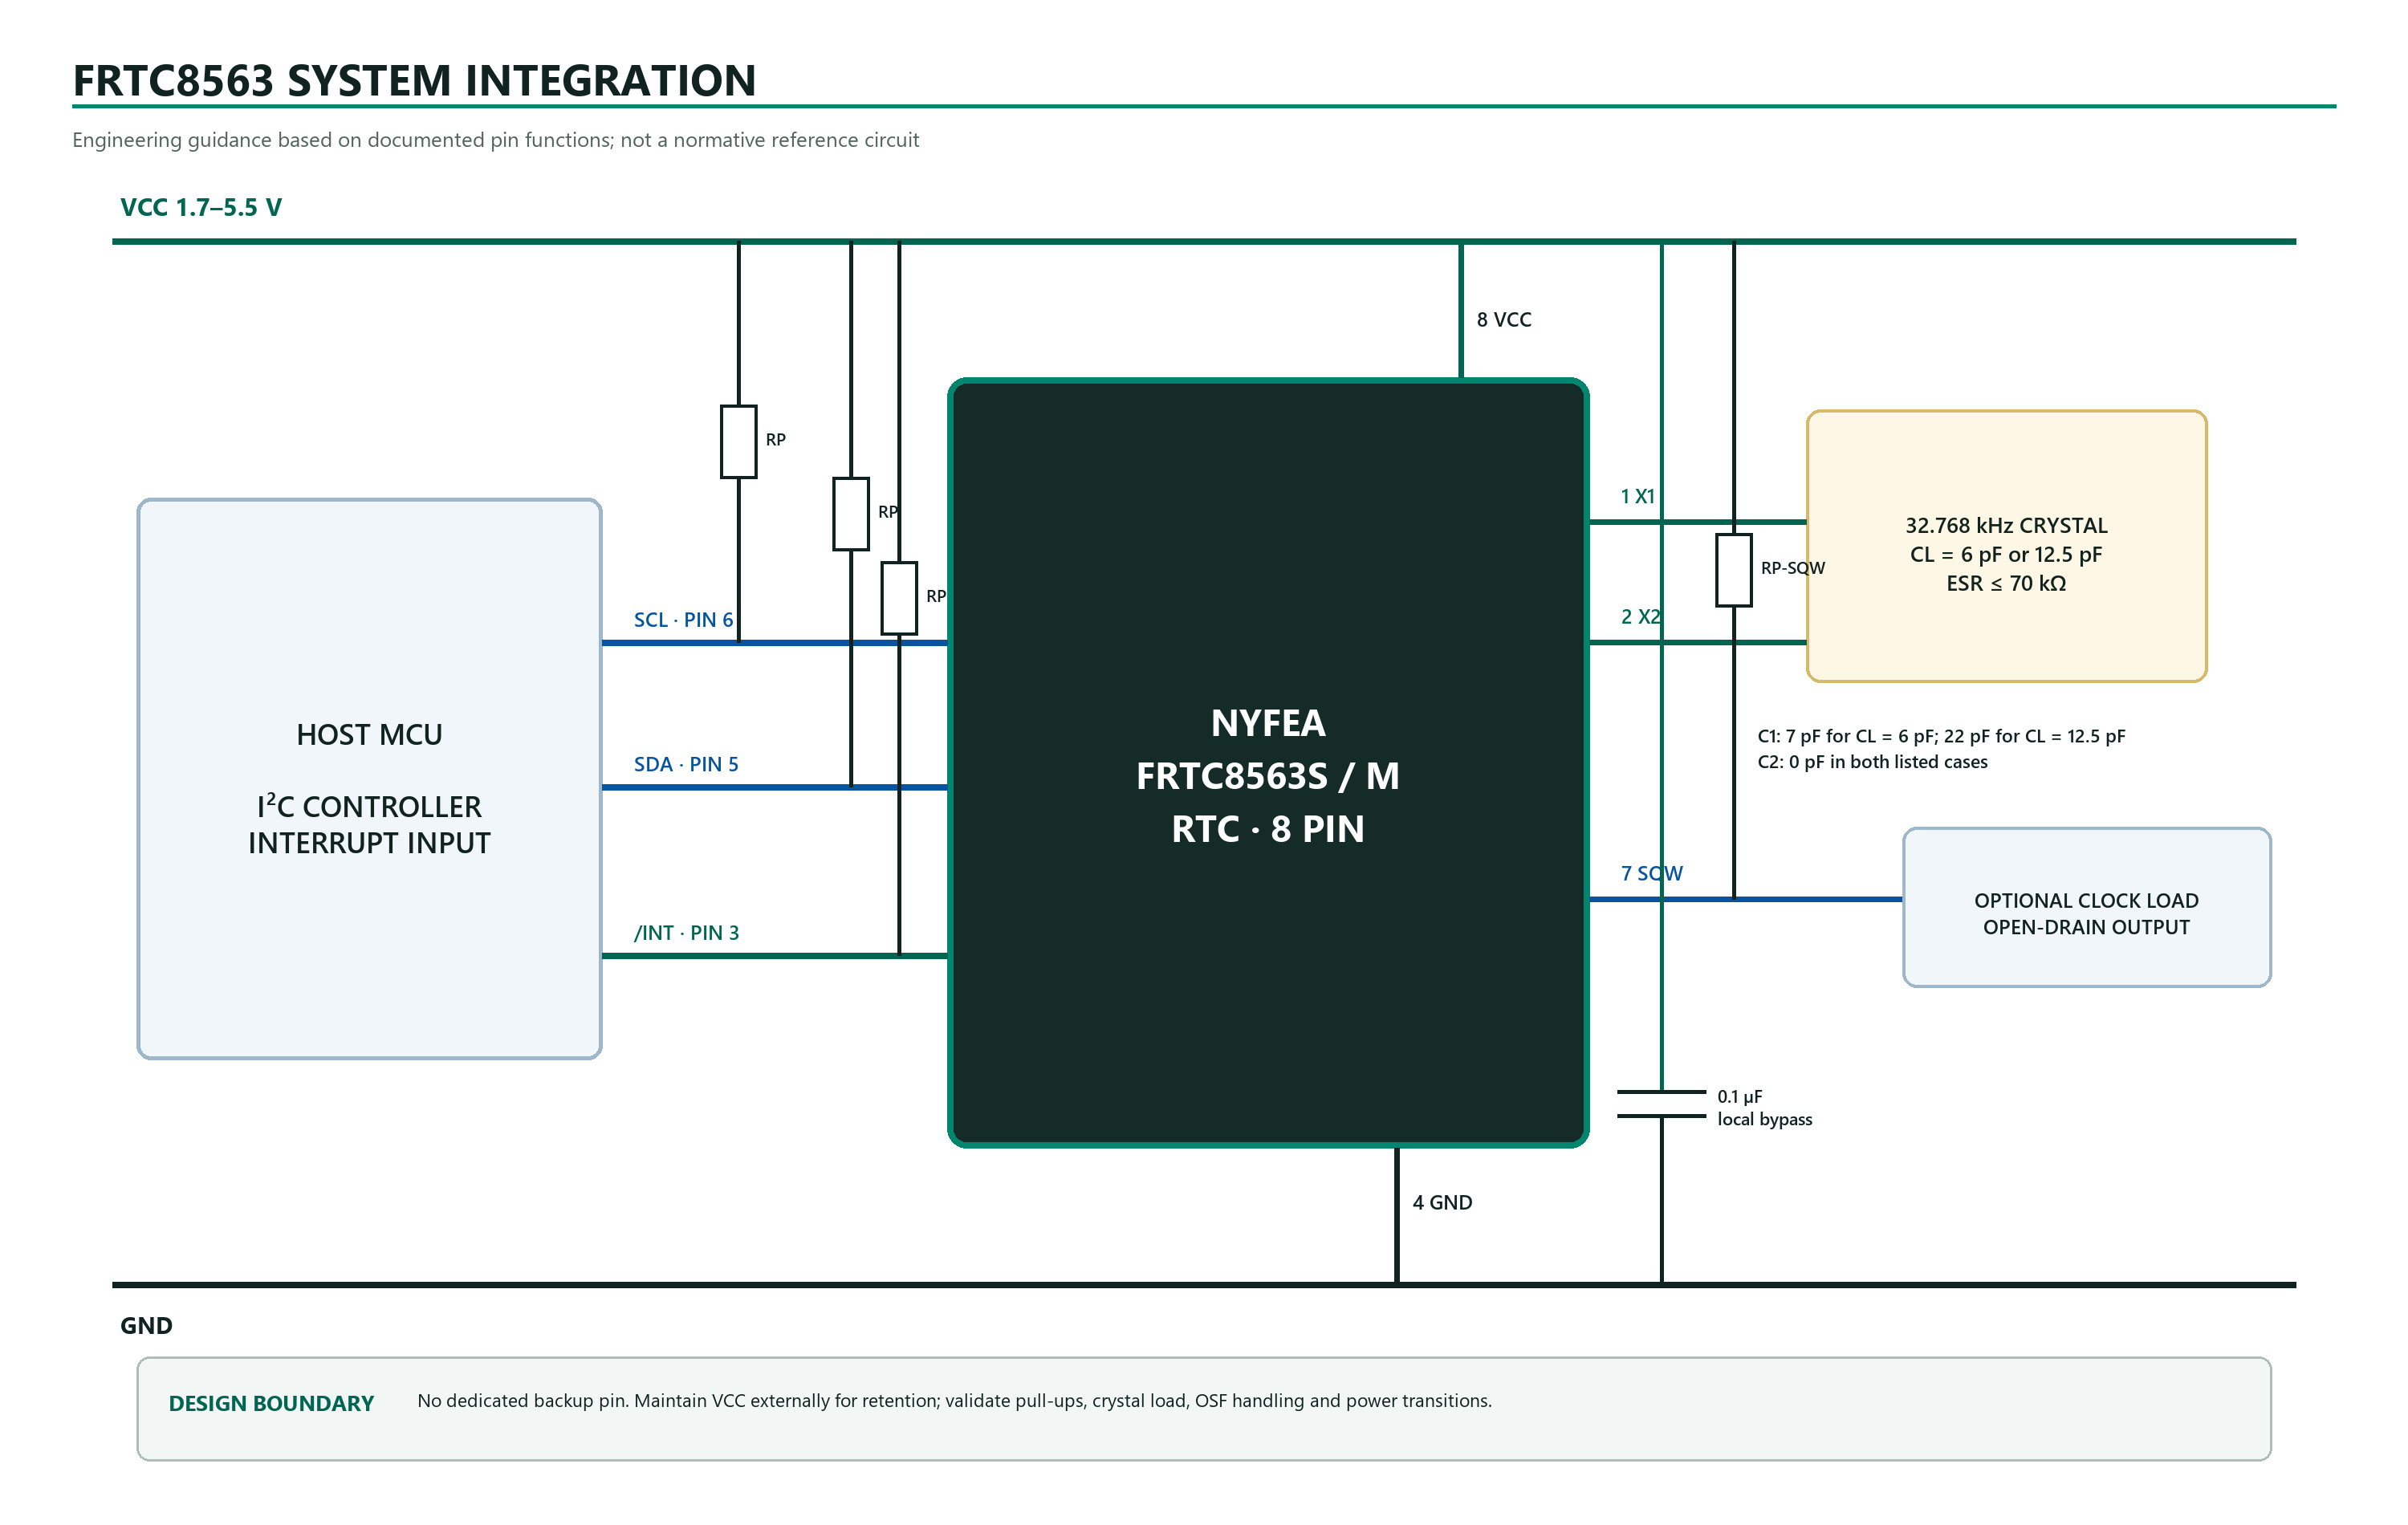The height and width of the screenshot is (1525, 2408).
Task: Click the C2: 0 pF note
Action: click(1872, 762)
